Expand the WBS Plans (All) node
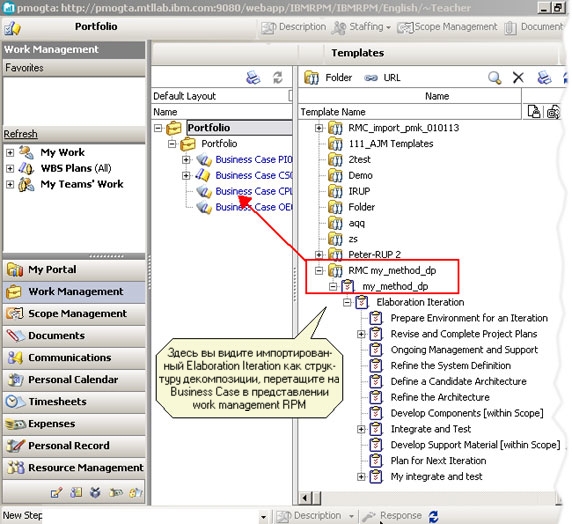 click(x=10, y=168)
